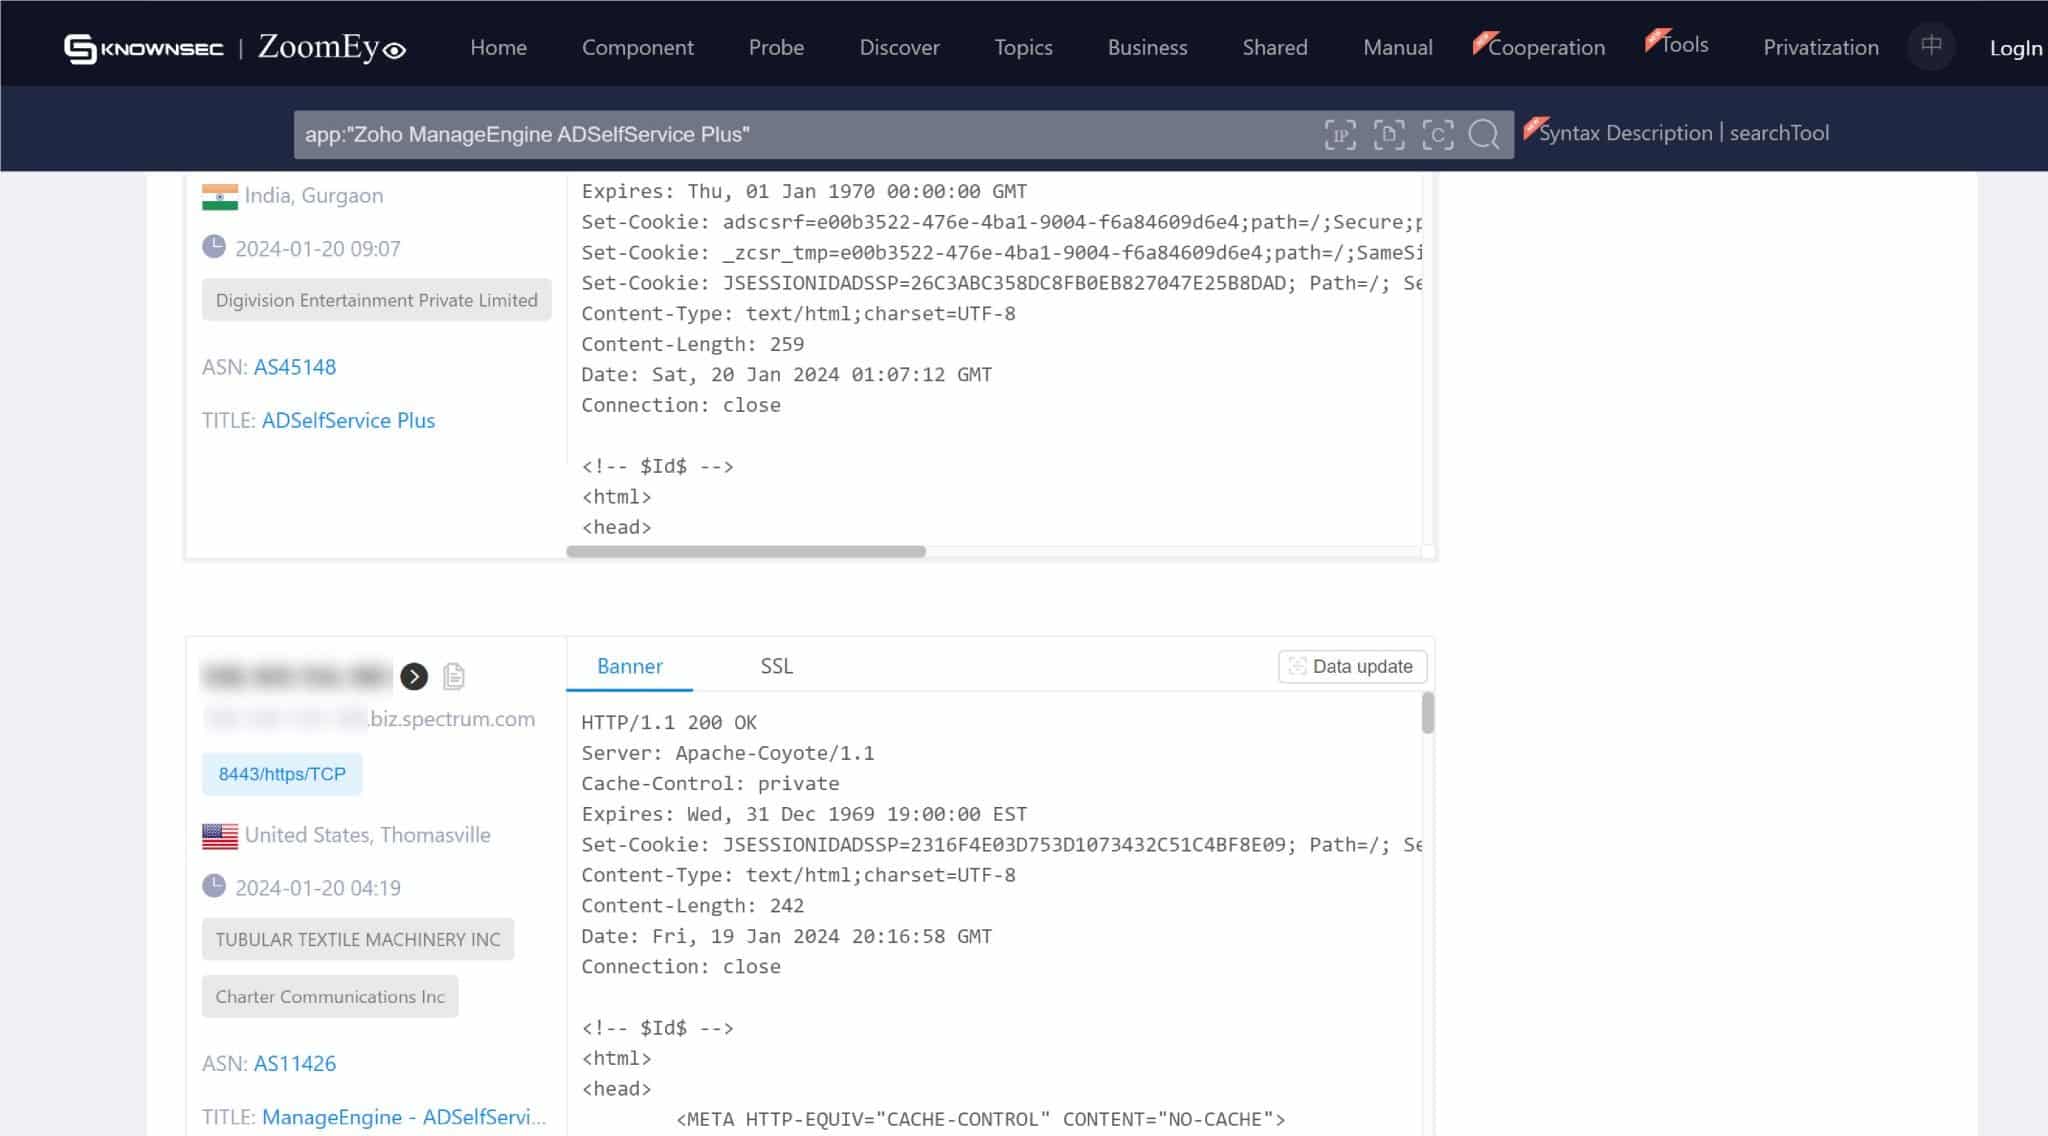2048x1136 pixels.
Task: Open the ADSelfService Plus title link
Action: click(x=348, y=420)
